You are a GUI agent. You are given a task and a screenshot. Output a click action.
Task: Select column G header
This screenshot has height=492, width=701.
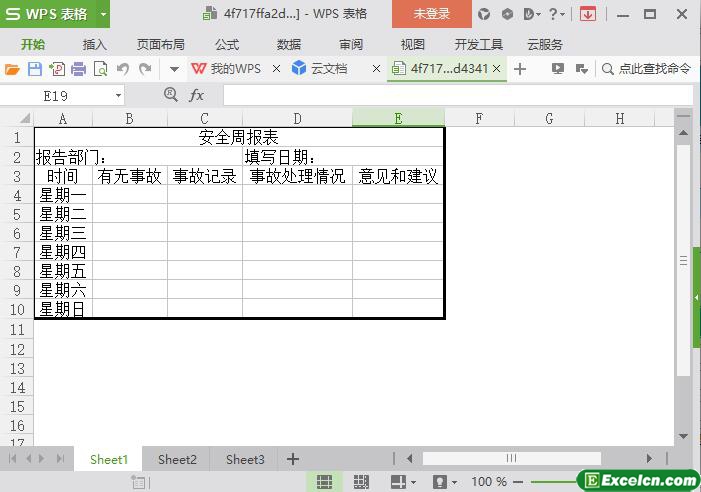point(549,118)
